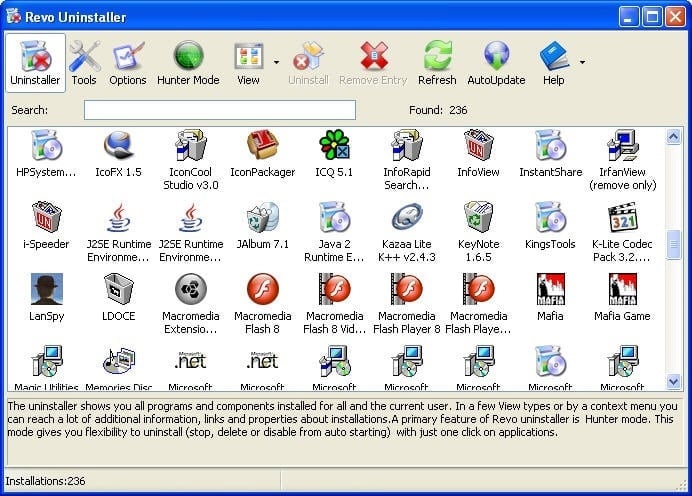Select KeyNote 1.6.5 entry
This screenshot has width=692, height=496.
(478, 232)
